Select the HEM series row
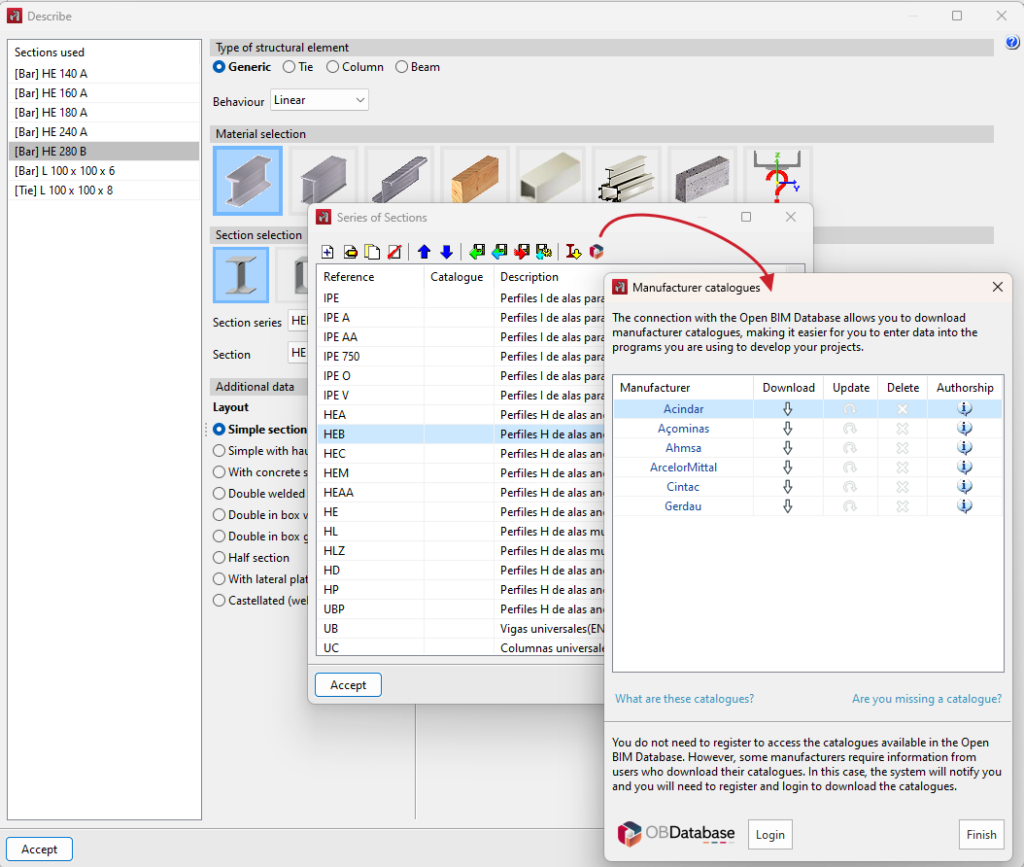 pyautogui.click(x=460, y=473)
